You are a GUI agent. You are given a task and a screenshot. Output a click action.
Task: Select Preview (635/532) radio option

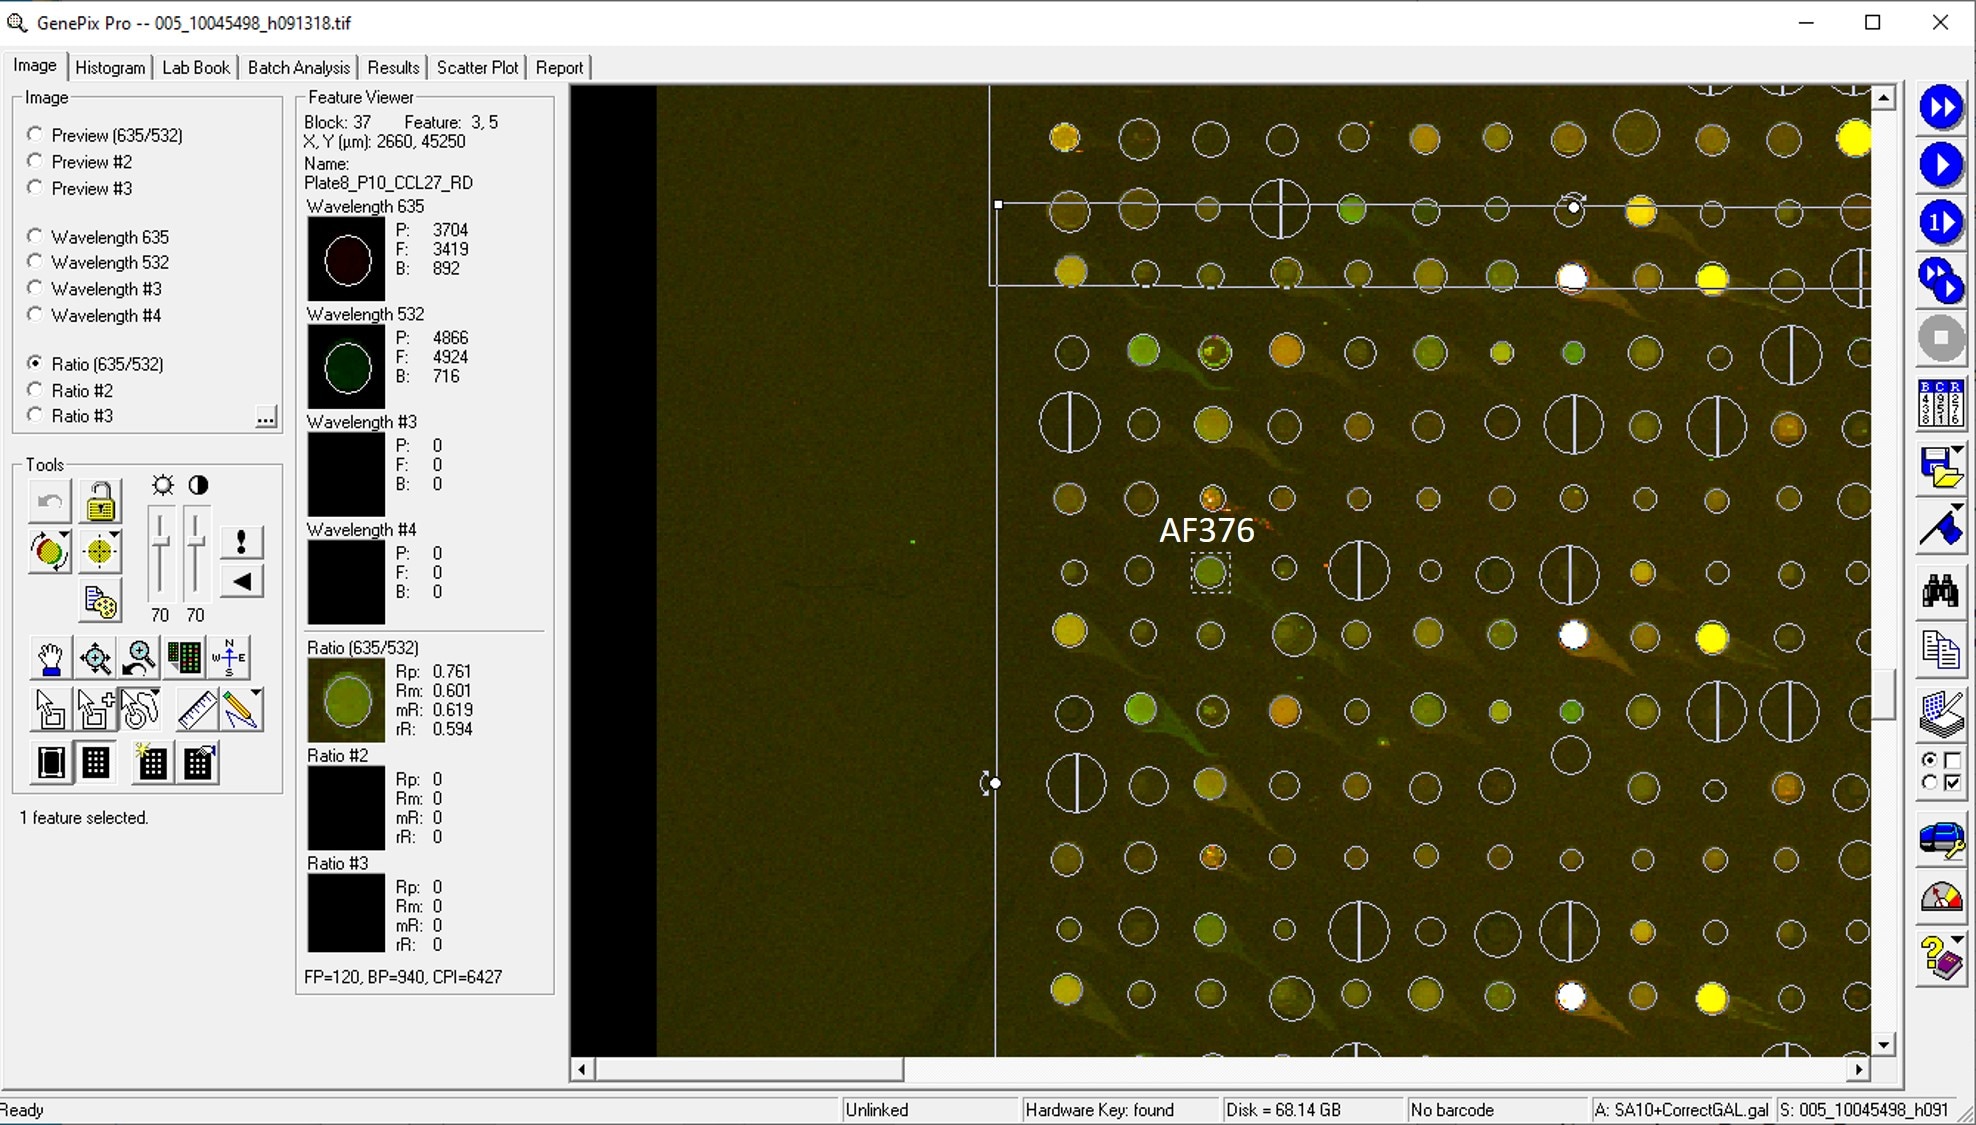pyautogui.click(x=36, y=134)
